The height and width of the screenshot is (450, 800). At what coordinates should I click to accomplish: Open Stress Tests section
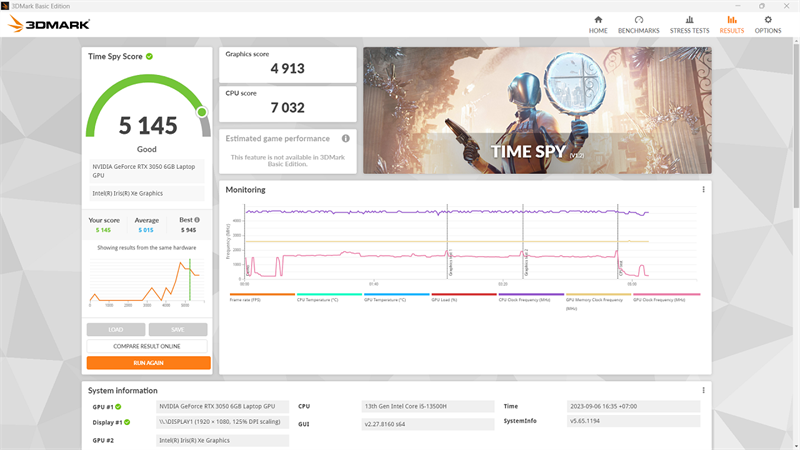(689, 24)
